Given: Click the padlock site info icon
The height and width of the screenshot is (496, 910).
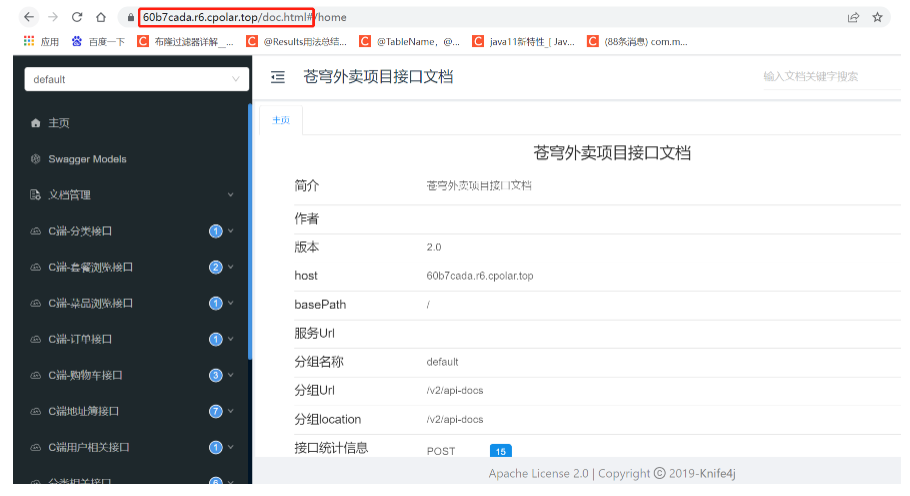Looking at the screenshot, I should point(131,18).
